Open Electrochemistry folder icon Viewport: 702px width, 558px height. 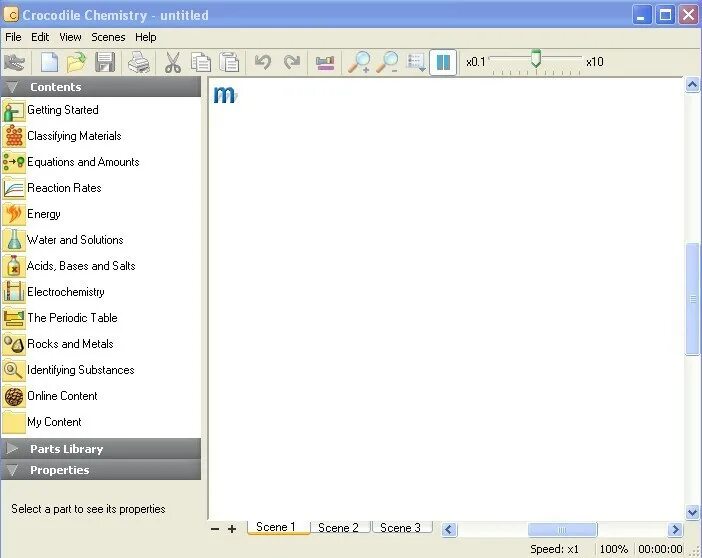[14, 292]
